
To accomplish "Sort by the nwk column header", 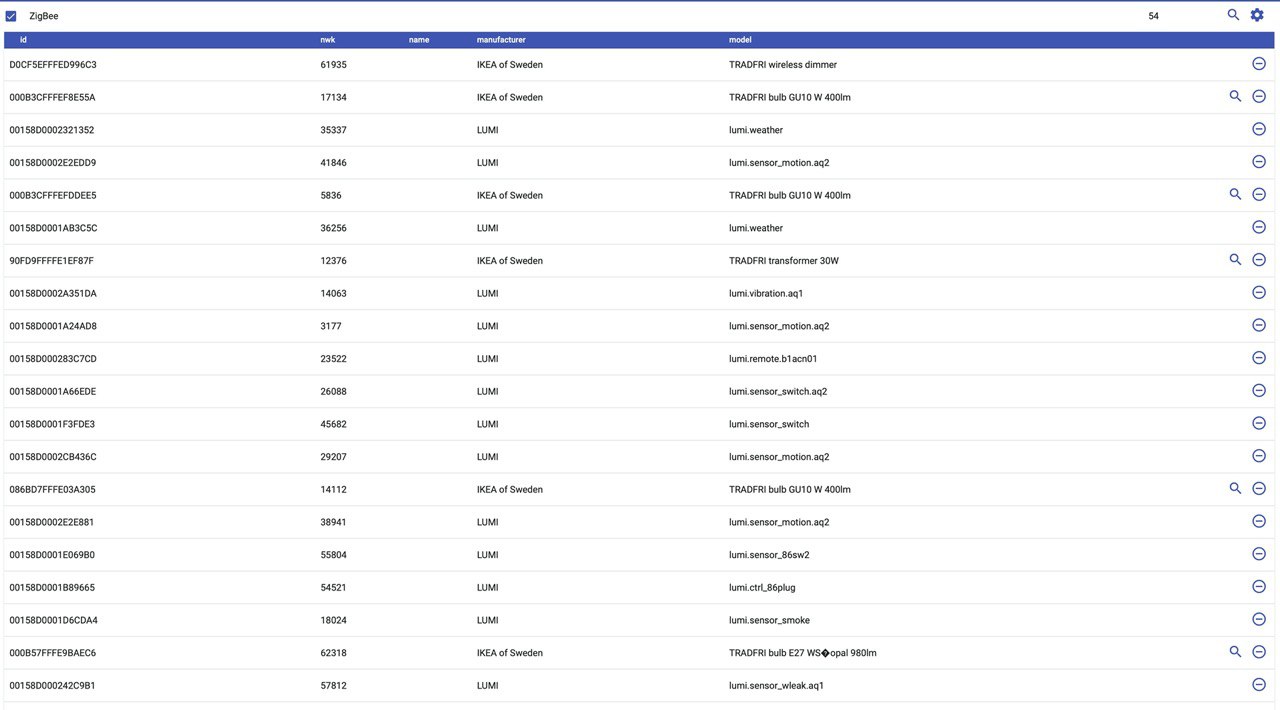I will [x=328, y=40].
